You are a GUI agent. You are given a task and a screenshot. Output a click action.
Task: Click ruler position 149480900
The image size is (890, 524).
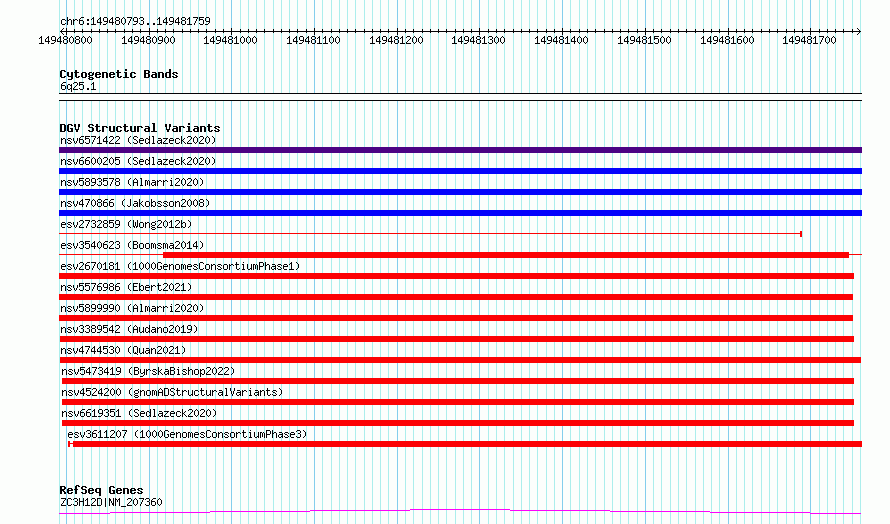coord(148,40)
